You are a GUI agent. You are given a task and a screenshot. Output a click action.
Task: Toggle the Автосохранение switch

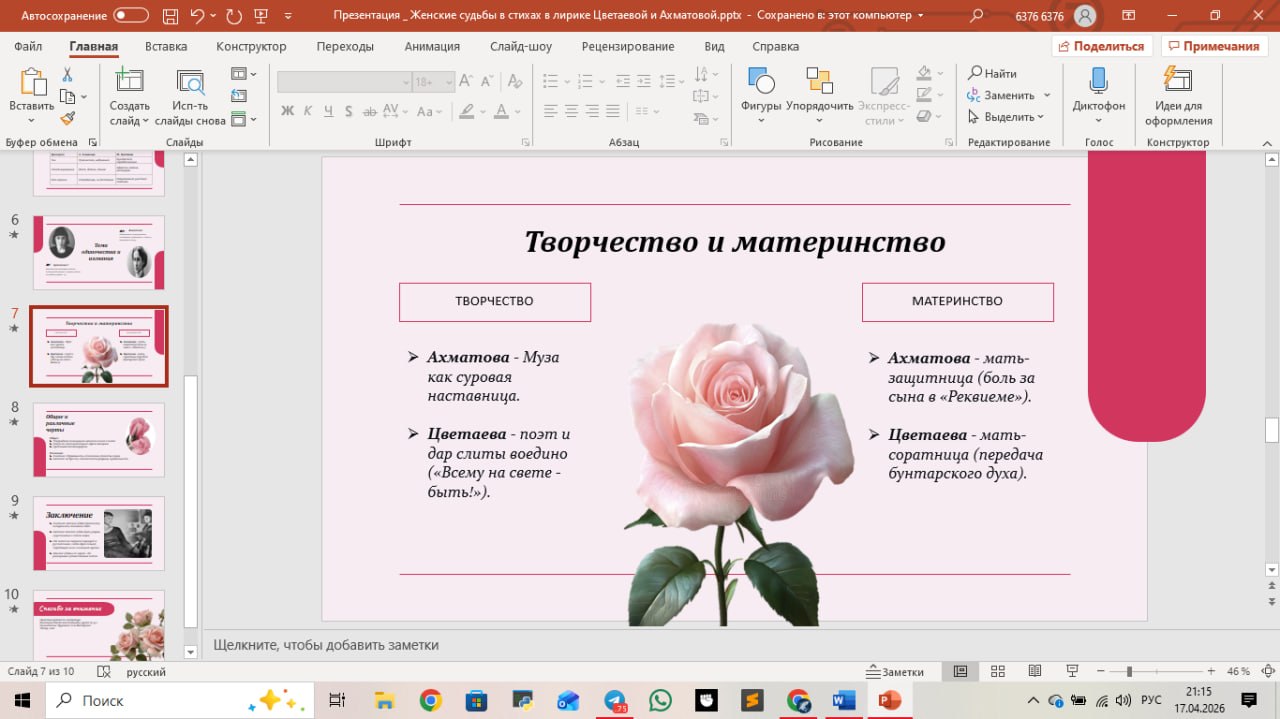131,16
